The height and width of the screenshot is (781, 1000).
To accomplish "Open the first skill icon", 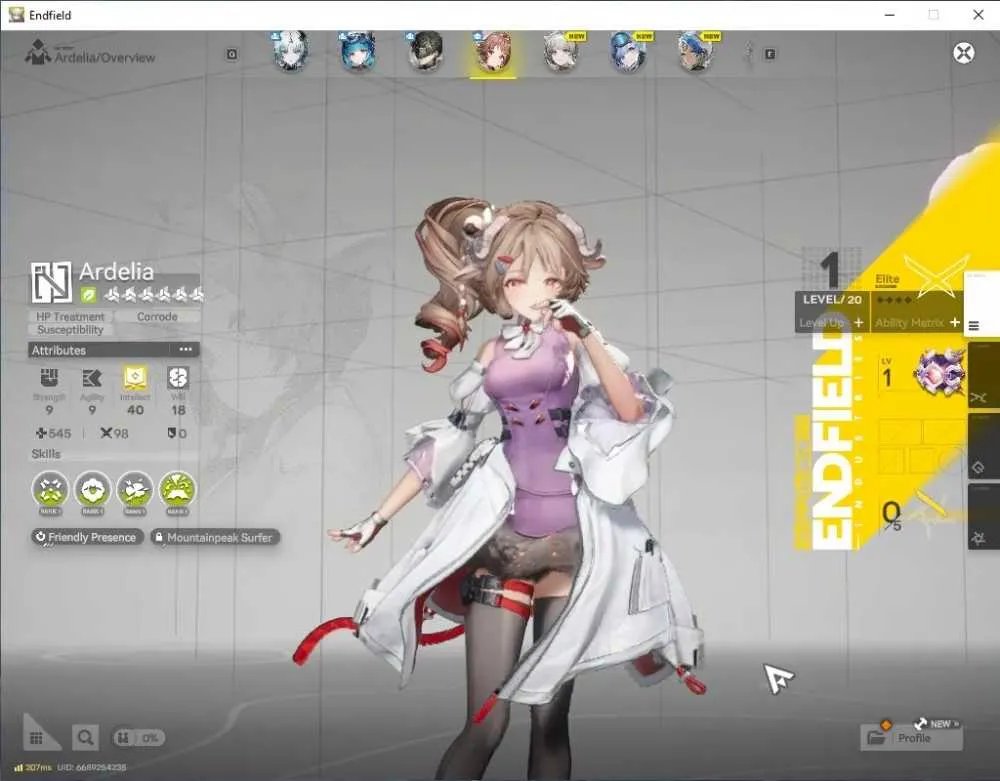I will click(x=50, y=490).
